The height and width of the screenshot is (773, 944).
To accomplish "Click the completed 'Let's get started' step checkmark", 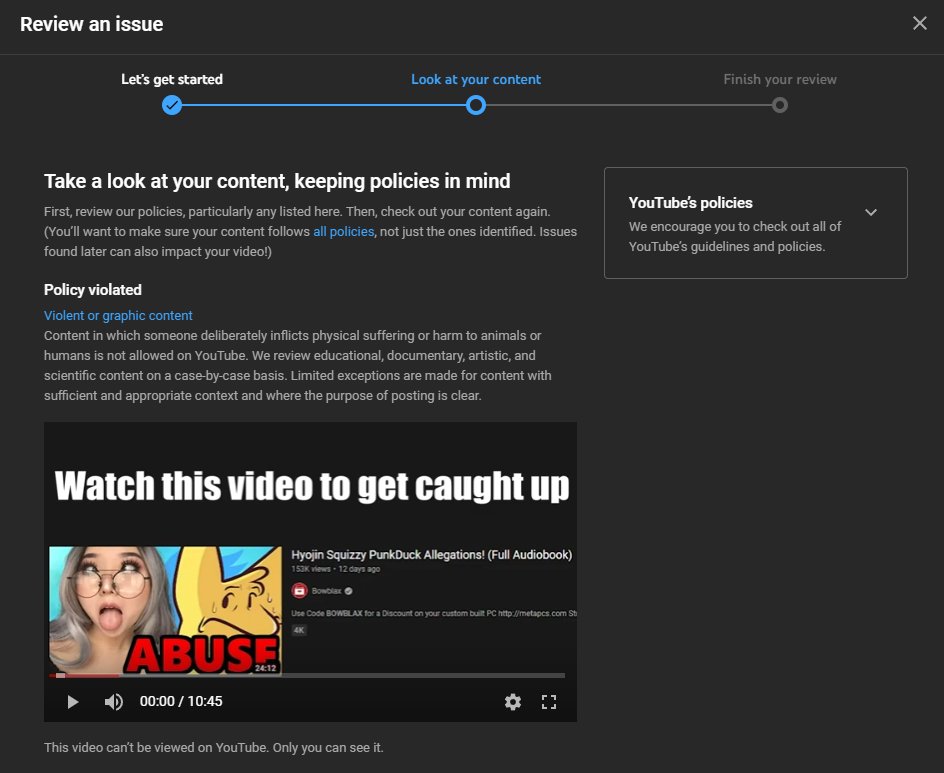I will point(172,105).
